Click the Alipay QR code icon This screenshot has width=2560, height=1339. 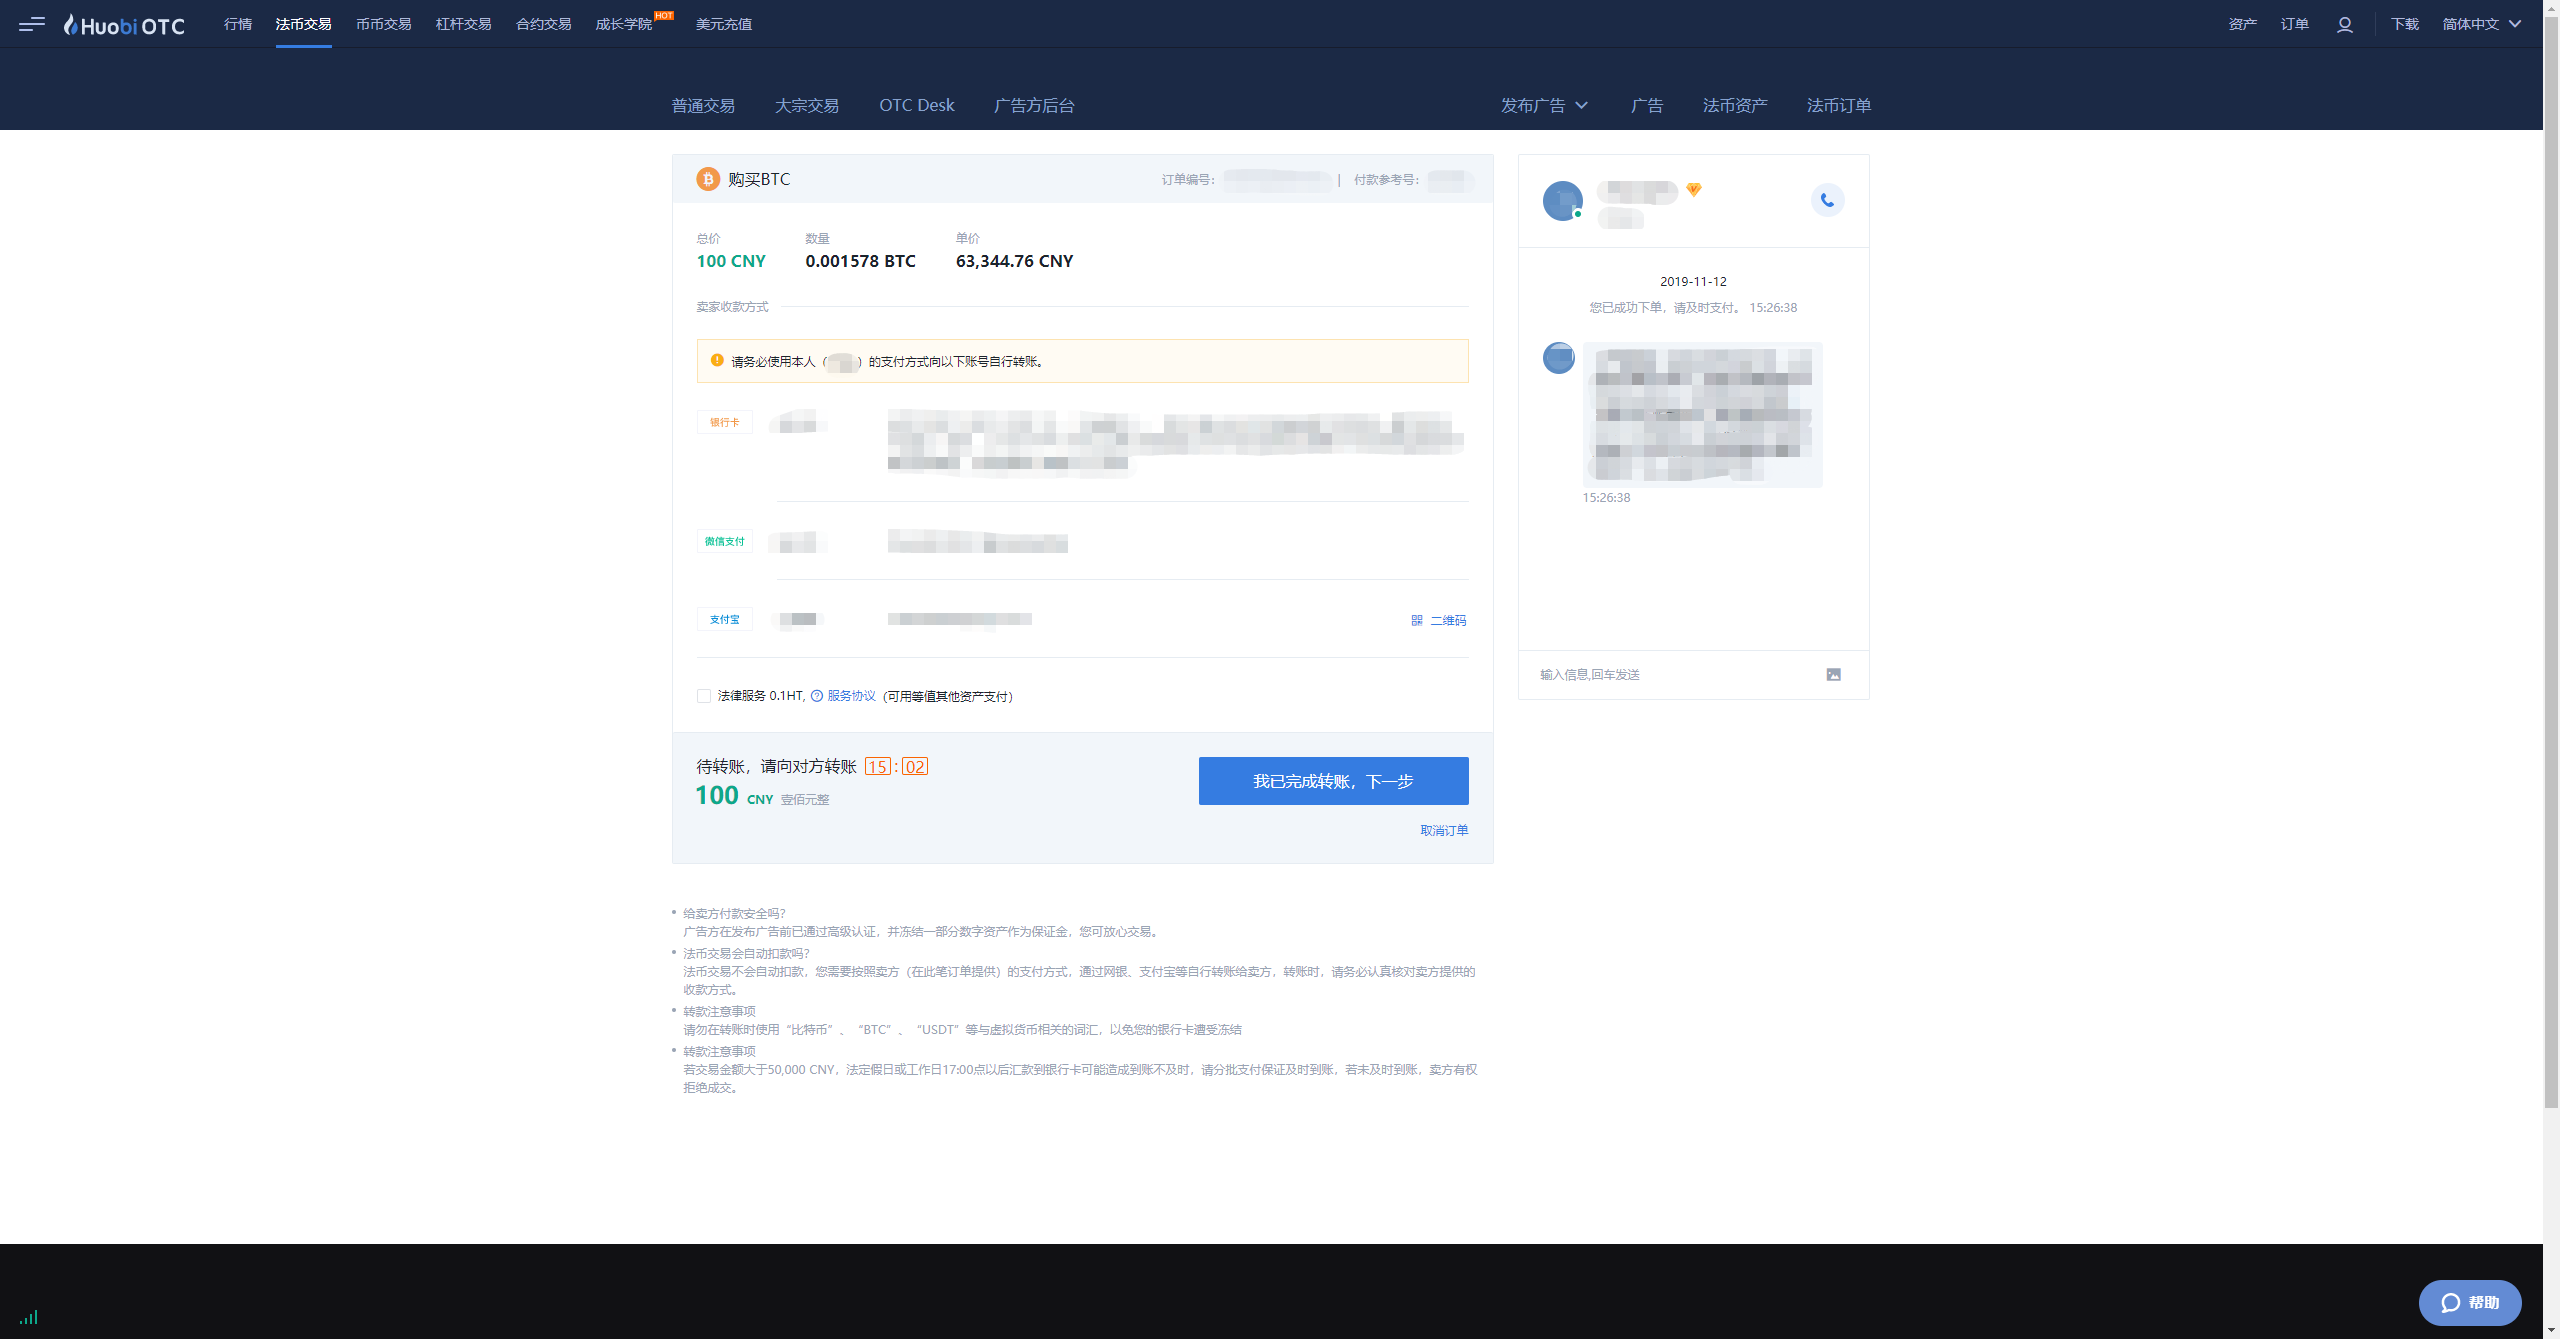(1417, 621)
